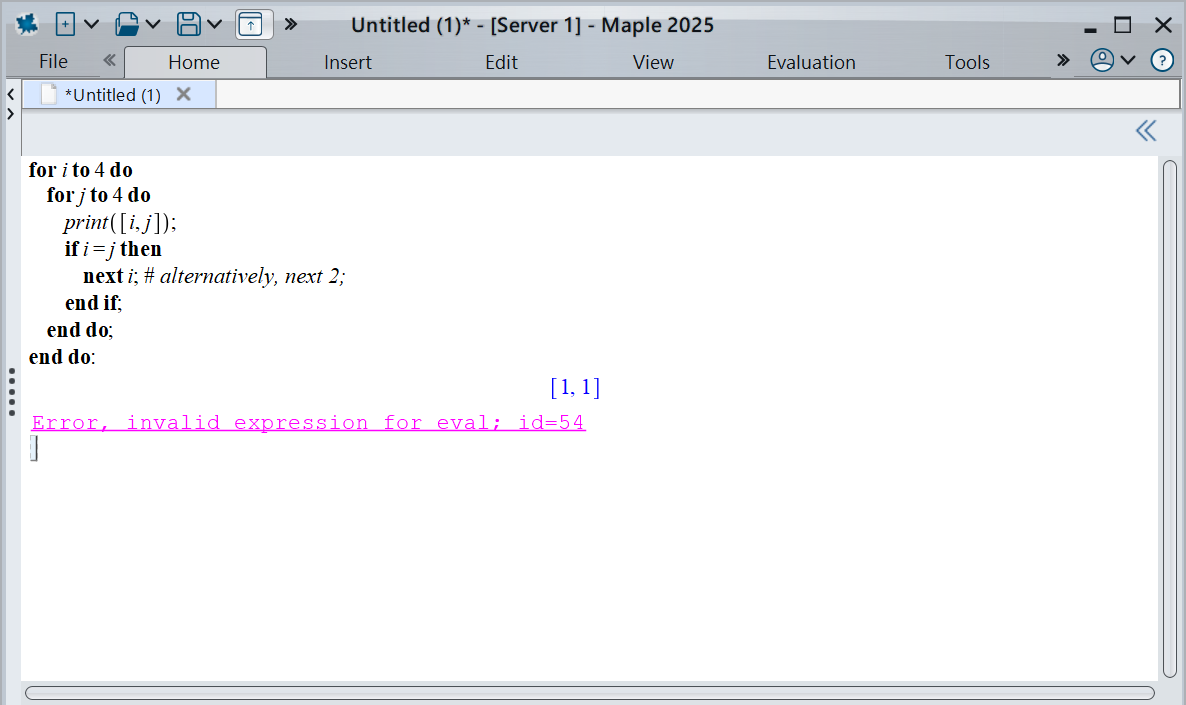Expand the Open file dropdown arrow
This screenshot has height=705, width=1186.
point(153,24)
